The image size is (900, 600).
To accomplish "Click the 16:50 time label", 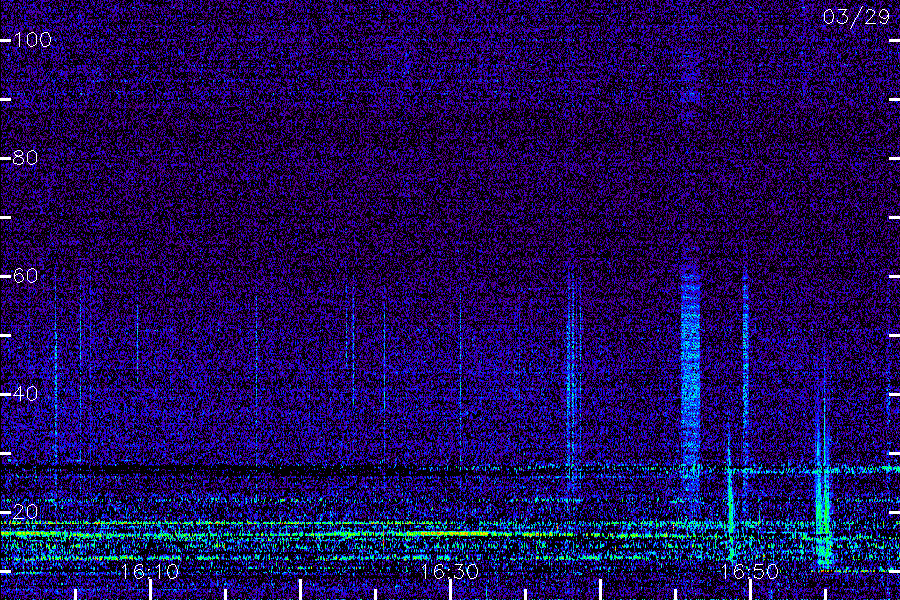I will click(750, 571).
